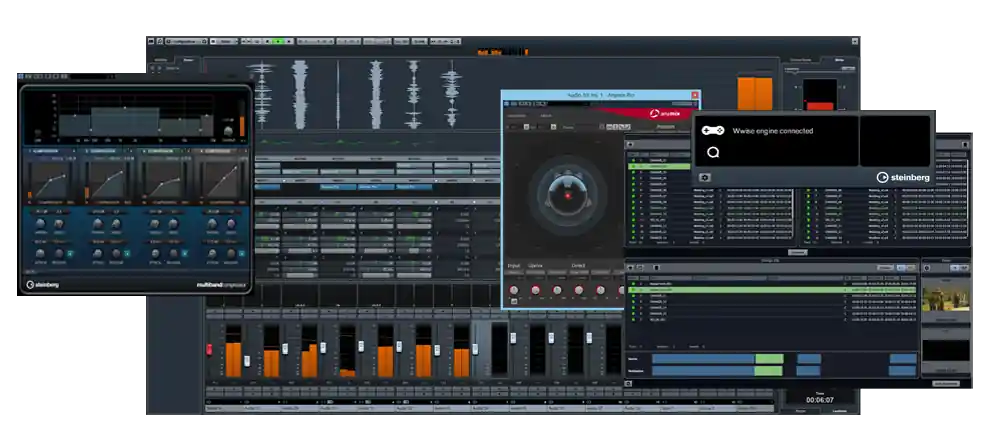
Task: Click the round icon atop the video preview panel
Action: (x=926, y=268)
